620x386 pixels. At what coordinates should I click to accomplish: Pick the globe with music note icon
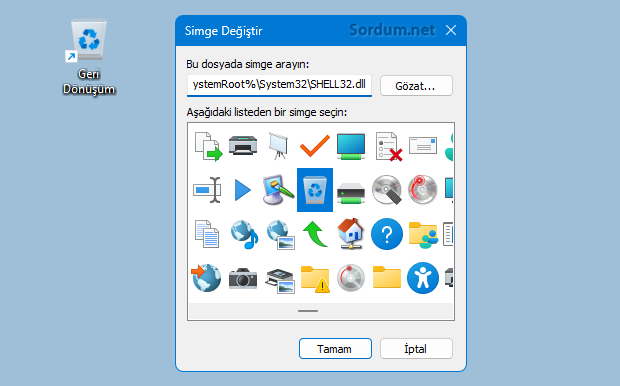[244, 234]
